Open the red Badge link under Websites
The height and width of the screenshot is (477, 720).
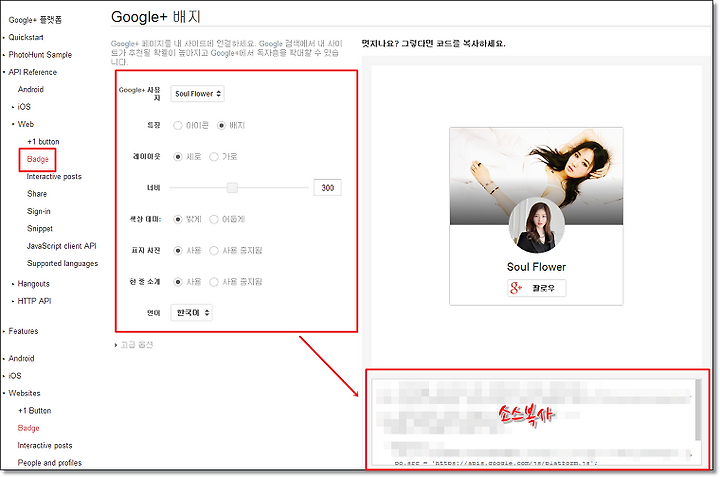[x=28, y=428]
